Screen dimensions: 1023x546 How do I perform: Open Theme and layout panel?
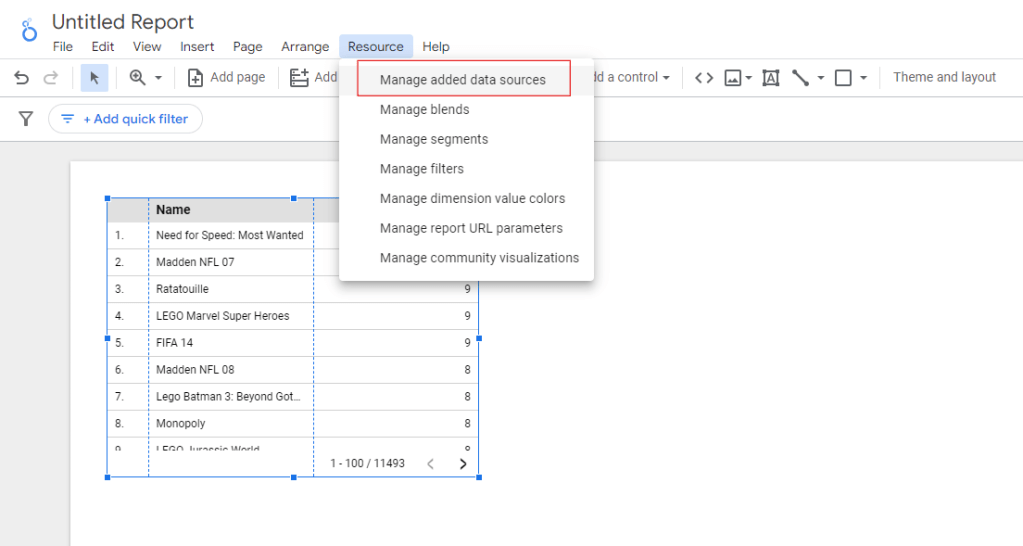click(944, 77)
